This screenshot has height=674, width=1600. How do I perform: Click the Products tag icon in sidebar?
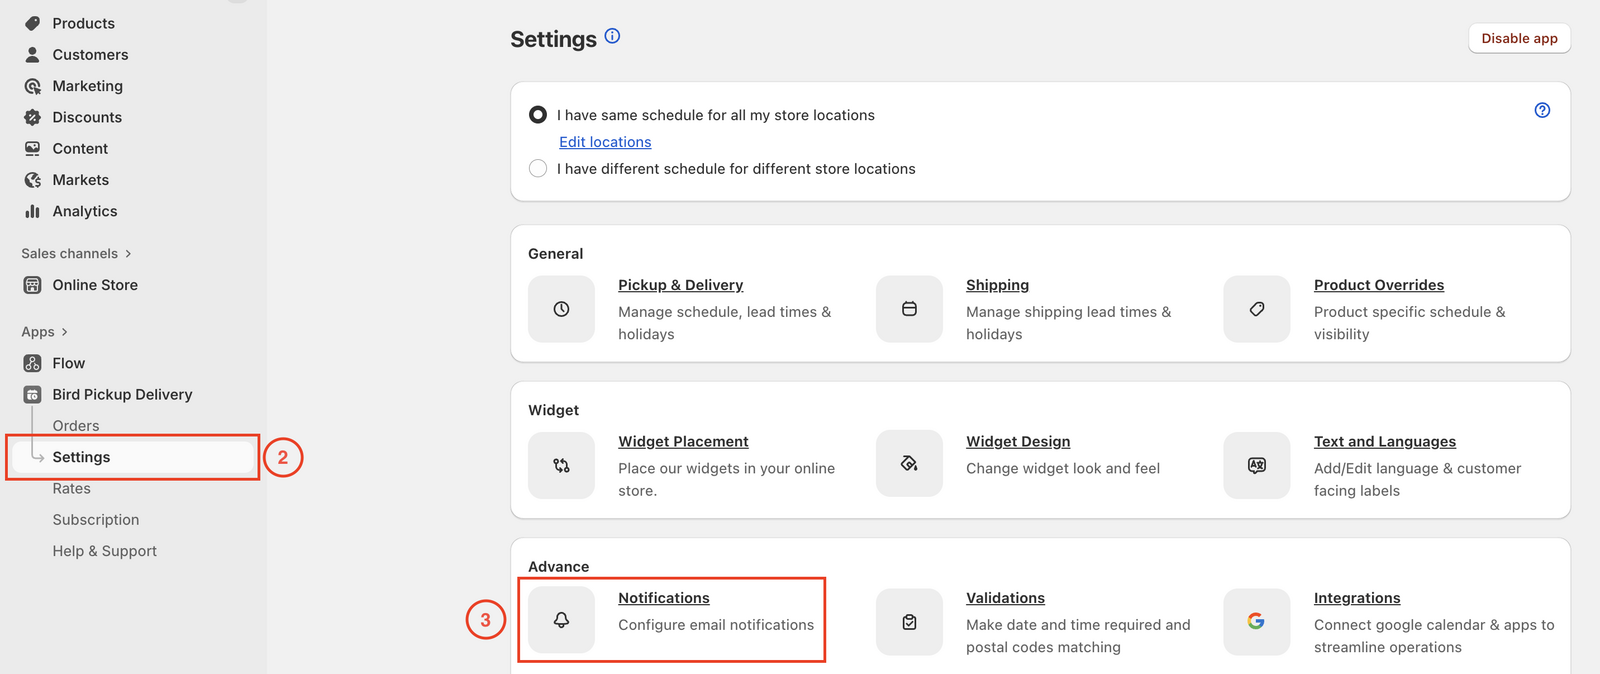click(33, 23)
